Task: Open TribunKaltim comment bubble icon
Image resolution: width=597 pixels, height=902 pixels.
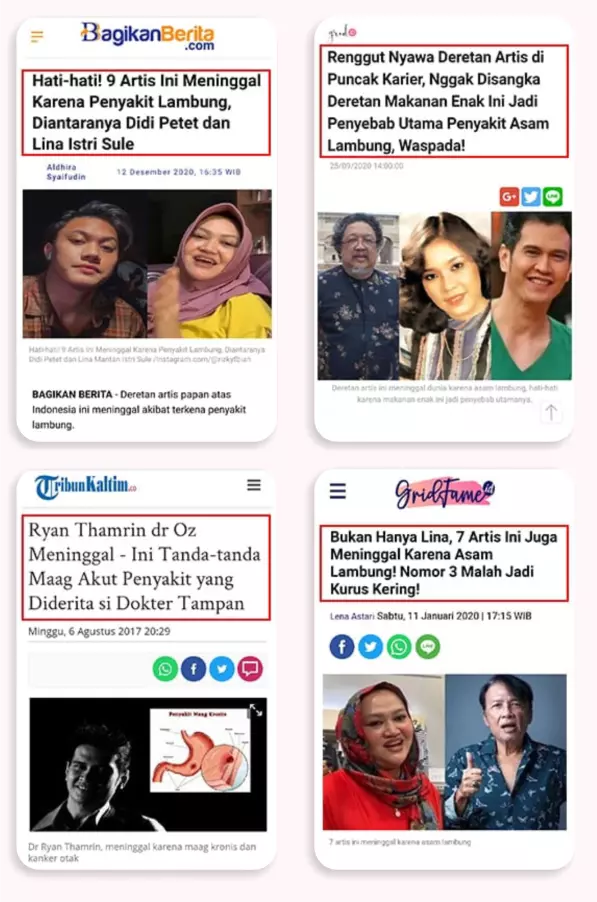Action: coord(250,669)
